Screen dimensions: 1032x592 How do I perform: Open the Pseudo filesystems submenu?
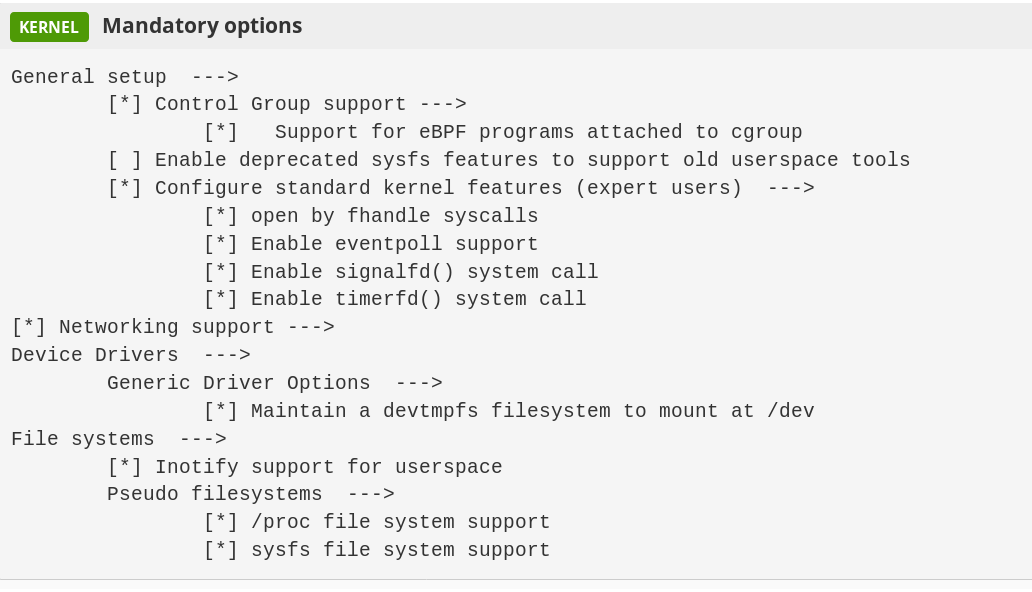pyautogui.click(x=251, y=494)
